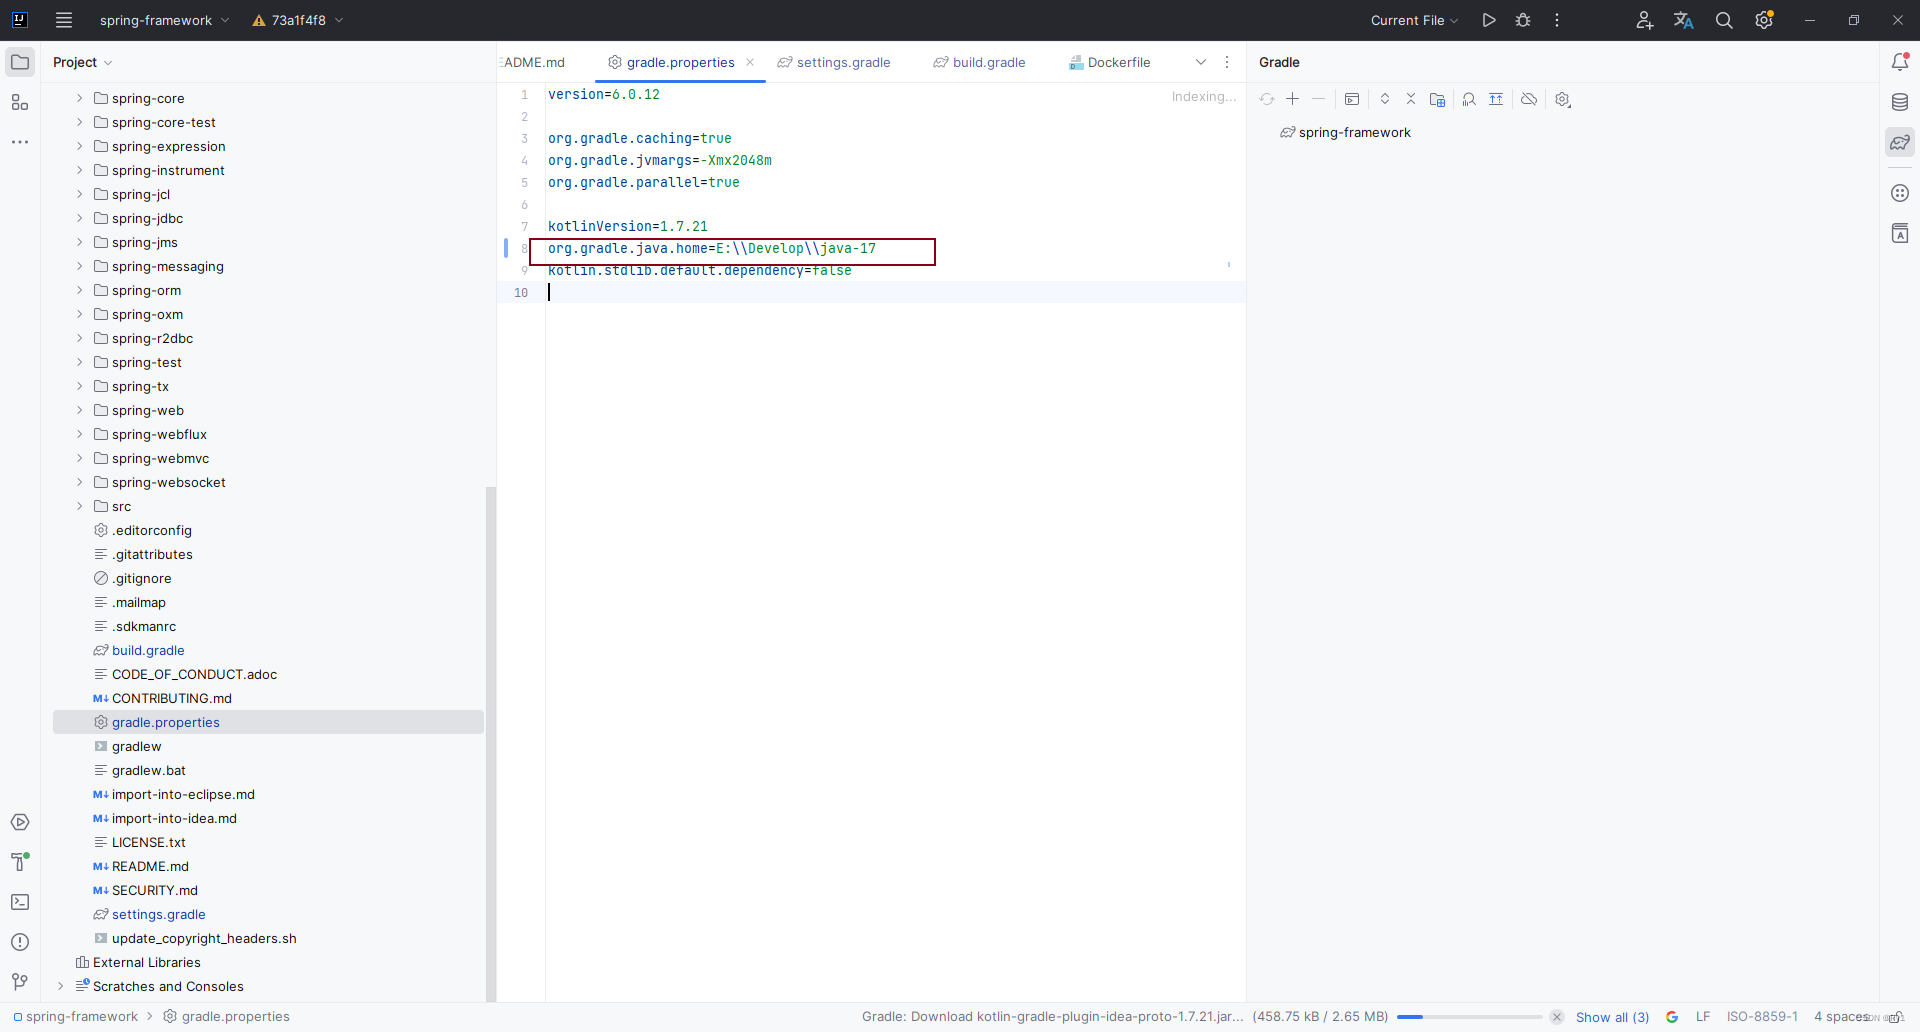Cancel the Gradle download progress
This screenshot has width=1920, height=1032.
pyautogui.click(x=1557, y=1017)
